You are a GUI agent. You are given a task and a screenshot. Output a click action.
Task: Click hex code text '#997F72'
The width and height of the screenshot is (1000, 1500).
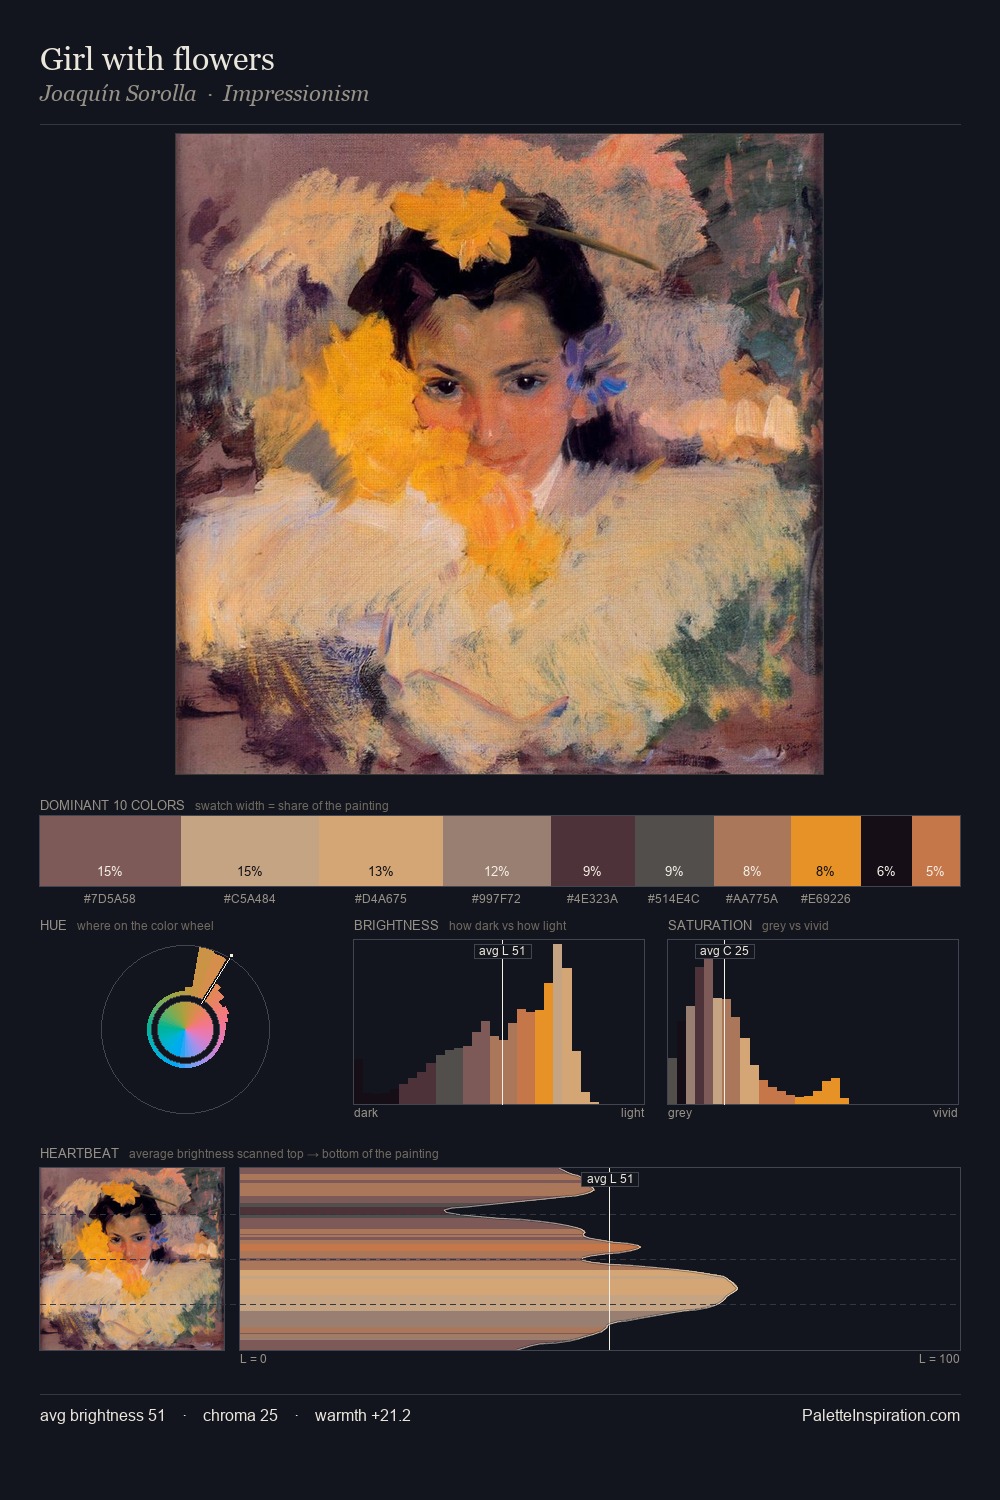(x=497, y=898)
